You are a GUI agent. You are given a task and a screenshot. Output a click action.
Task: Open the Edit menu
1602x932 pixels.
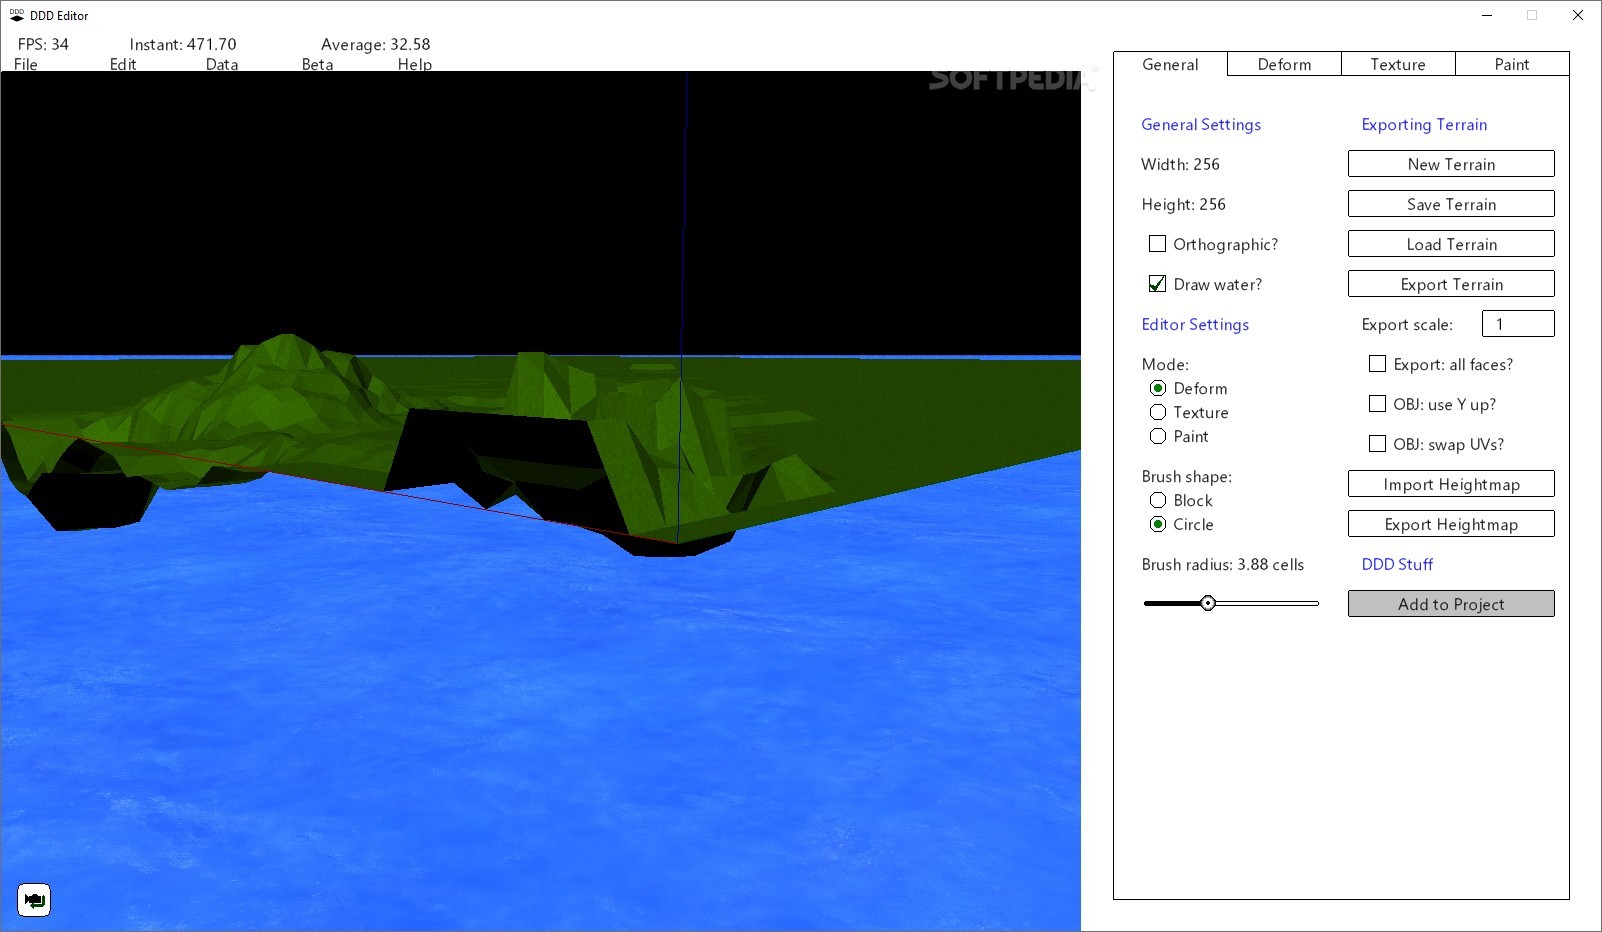[x=123, y=64]
